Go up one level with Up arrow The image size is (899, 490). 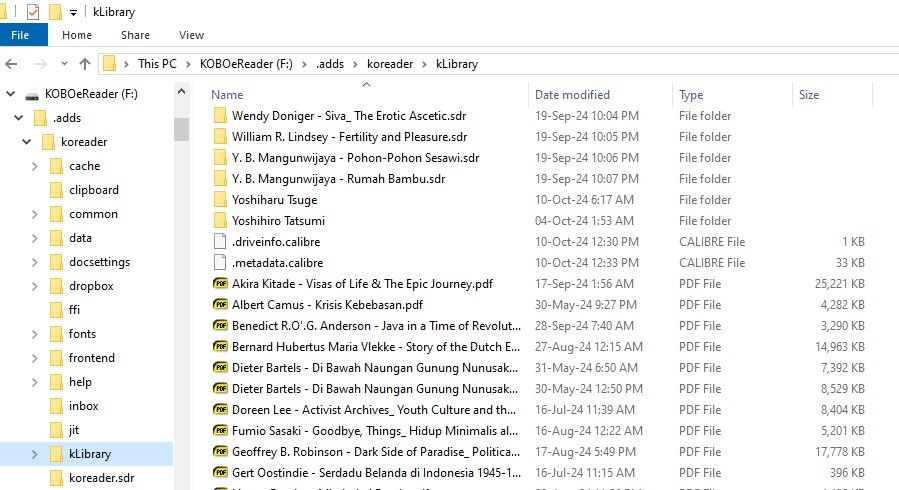85,64
